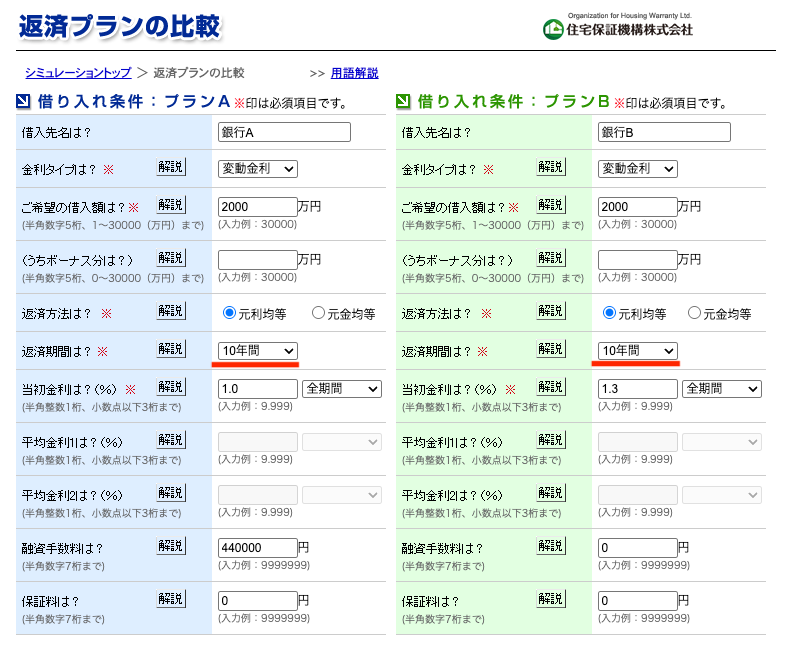
Task: Open Plan A 返済期間 dropdown showing 10年間
Action: (258, 351)
